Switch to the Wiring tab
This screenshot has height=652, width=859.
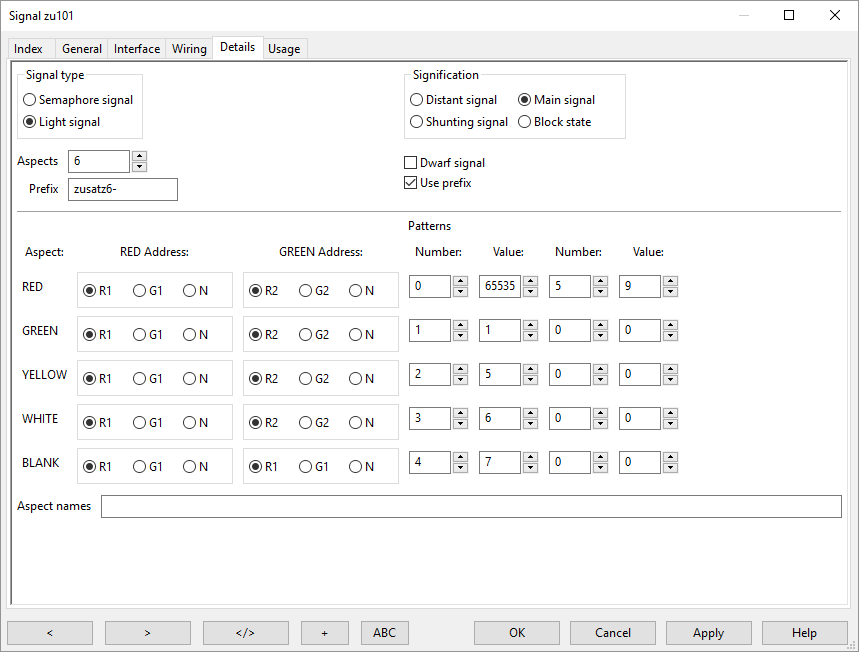tap(189, 49)
